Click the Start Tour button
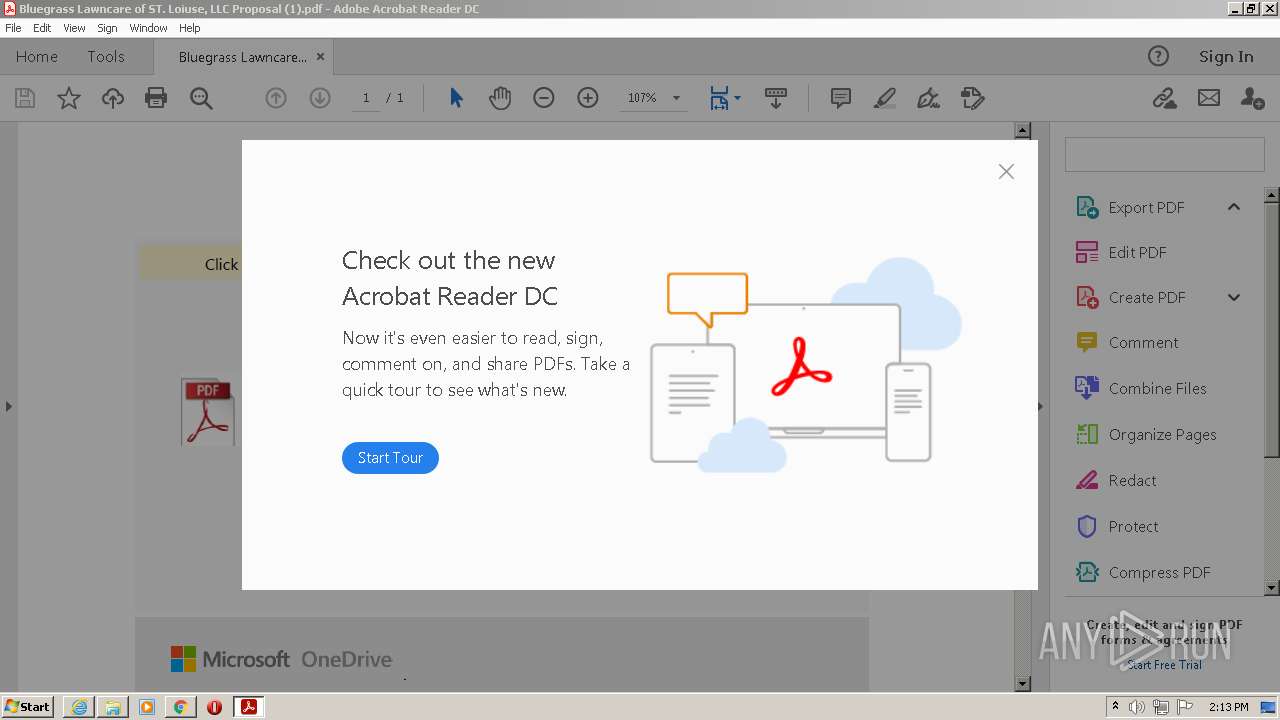 (390, 458)
